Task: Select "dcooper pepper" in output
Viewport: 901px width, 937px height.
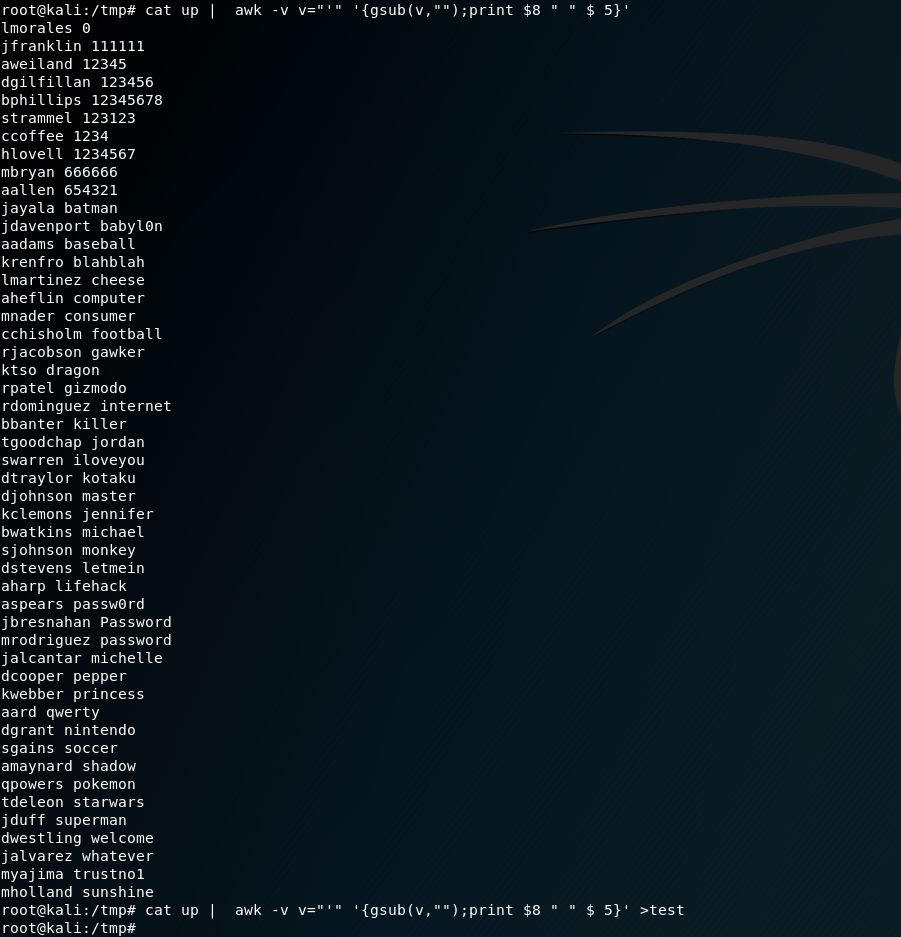Action: 64,676
